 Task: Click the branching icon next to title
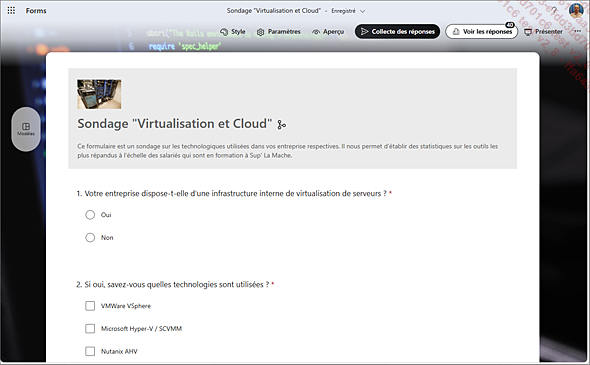coord(281,125)
